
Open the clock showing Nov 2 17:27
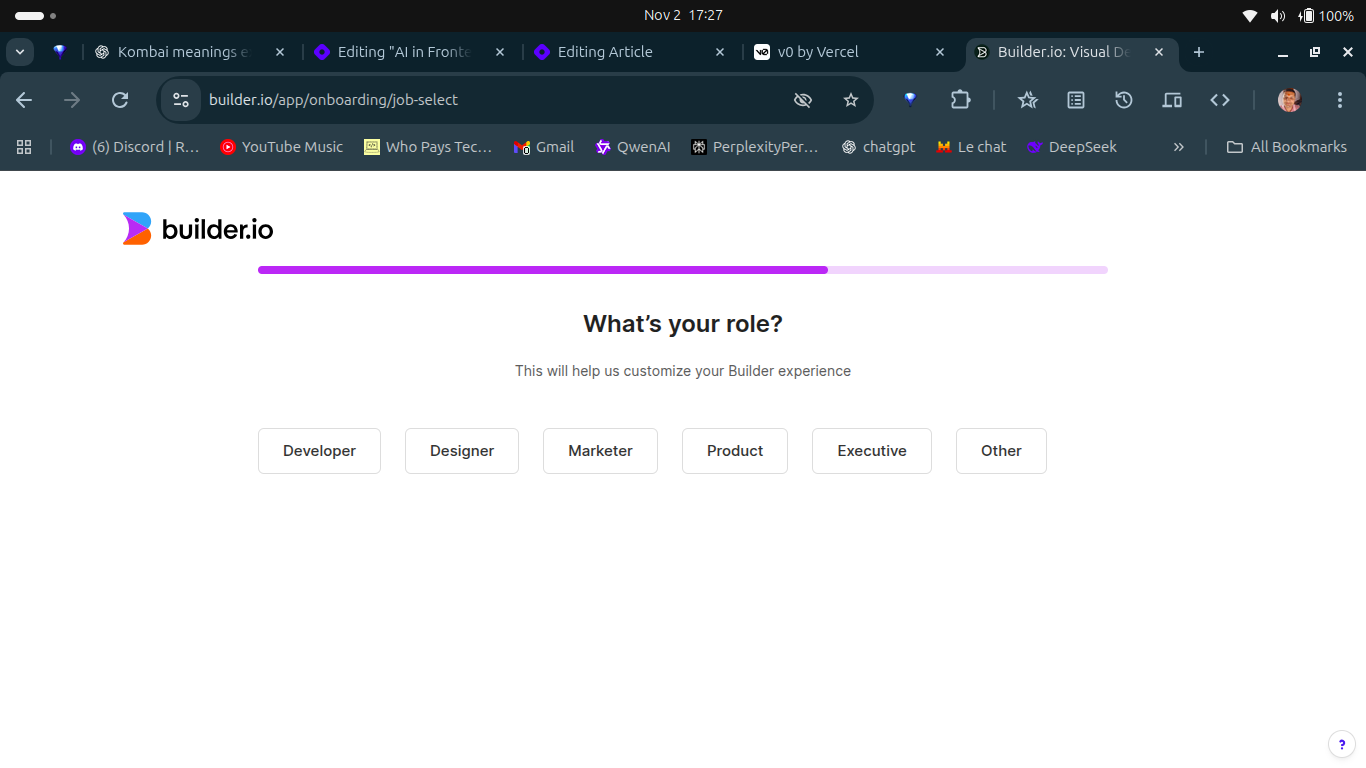(683, 15)
